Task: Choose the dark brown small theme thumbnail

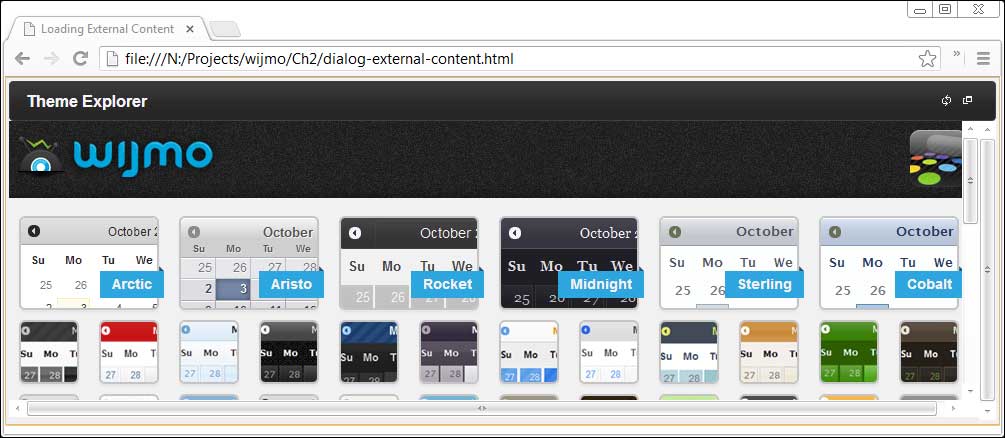Action: click(929, 352)
